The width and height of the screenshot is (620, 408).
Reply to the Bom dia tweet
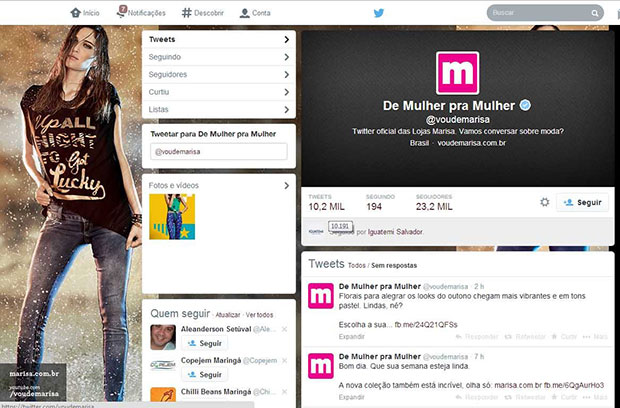pyautogui.click(x=477, y=397)
